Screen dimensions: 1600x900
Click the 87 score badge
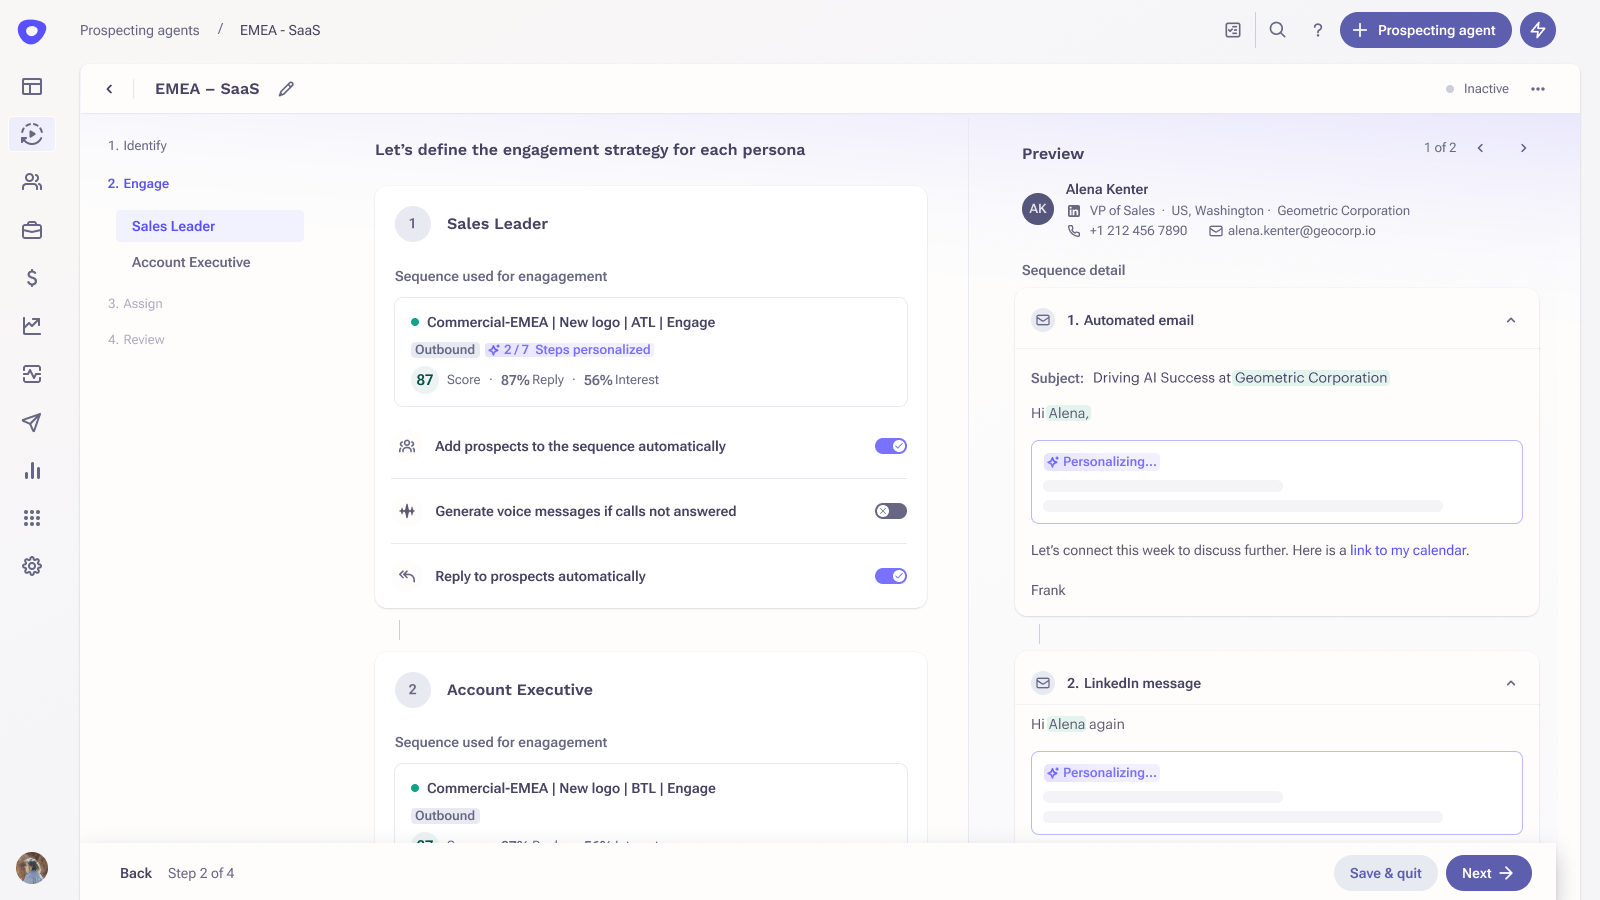point(425,380)
